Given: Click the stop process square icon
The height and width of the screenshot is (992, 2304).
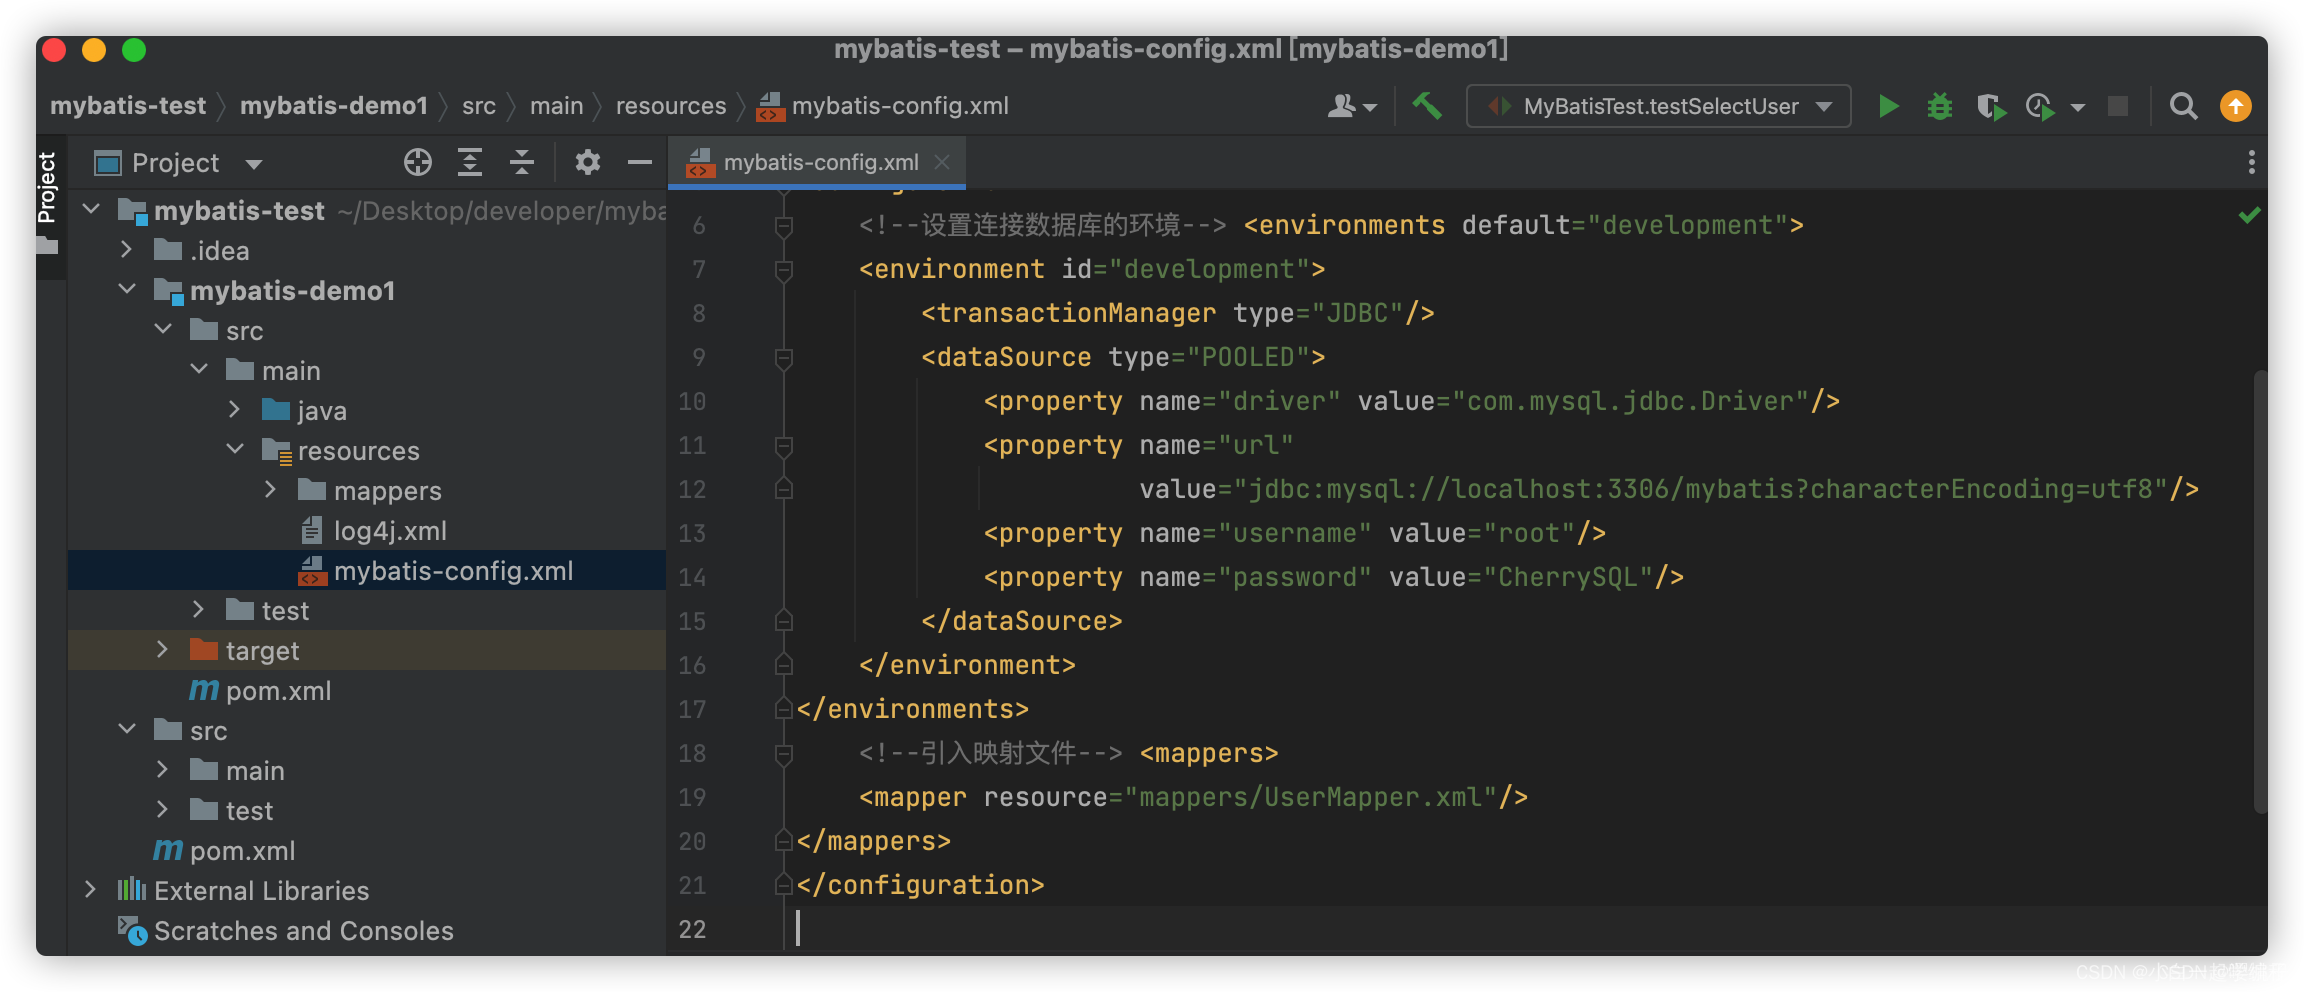Looking at the screenshot, I should pos(2118,106).
